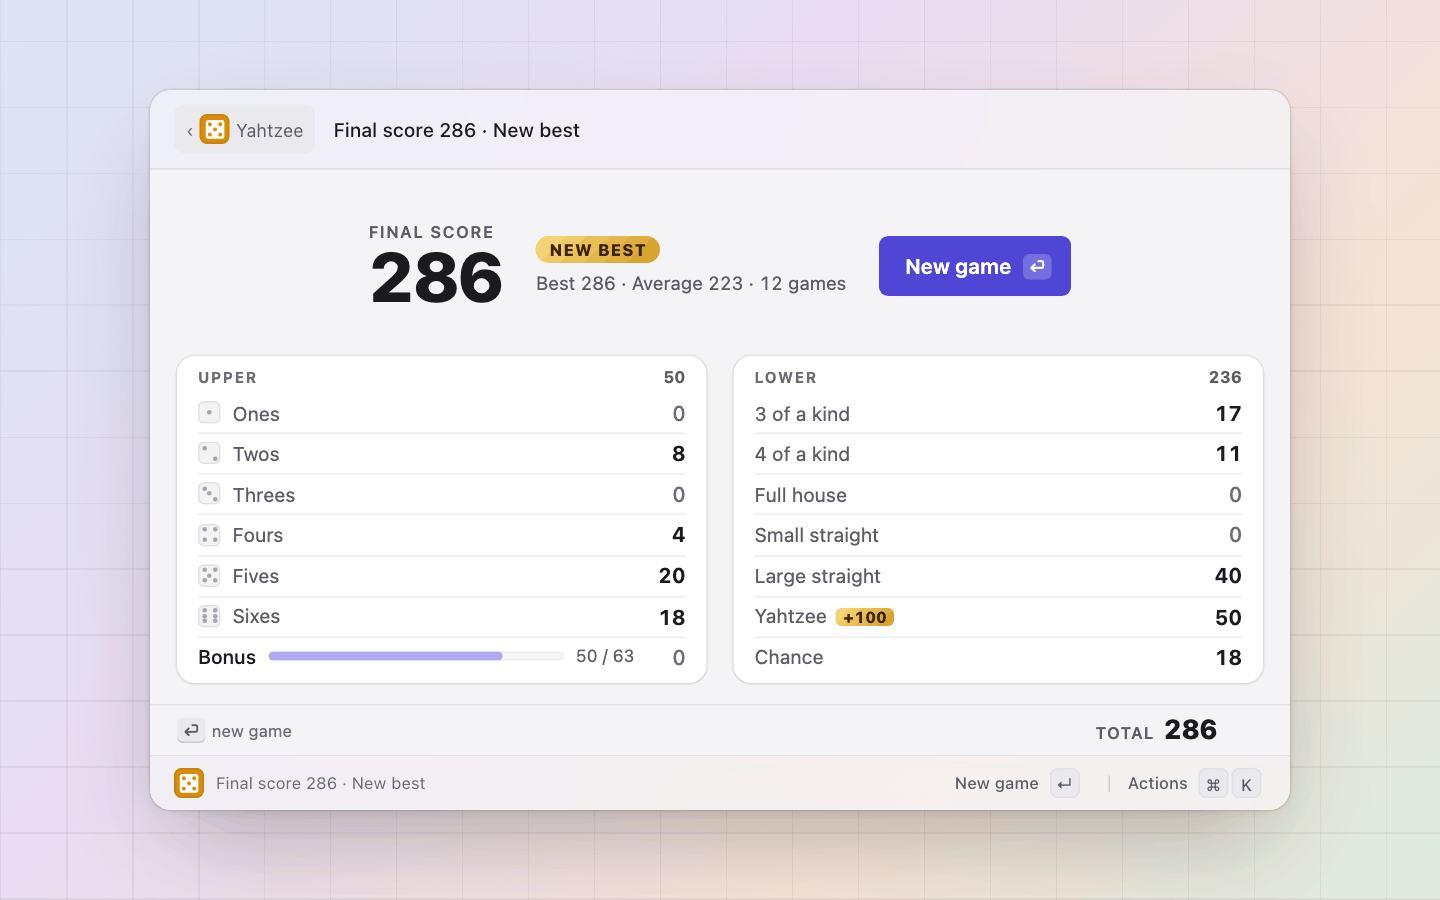Click the return icon inside the New game button
Screen dimensions: 1440x900
[1037, 266]
